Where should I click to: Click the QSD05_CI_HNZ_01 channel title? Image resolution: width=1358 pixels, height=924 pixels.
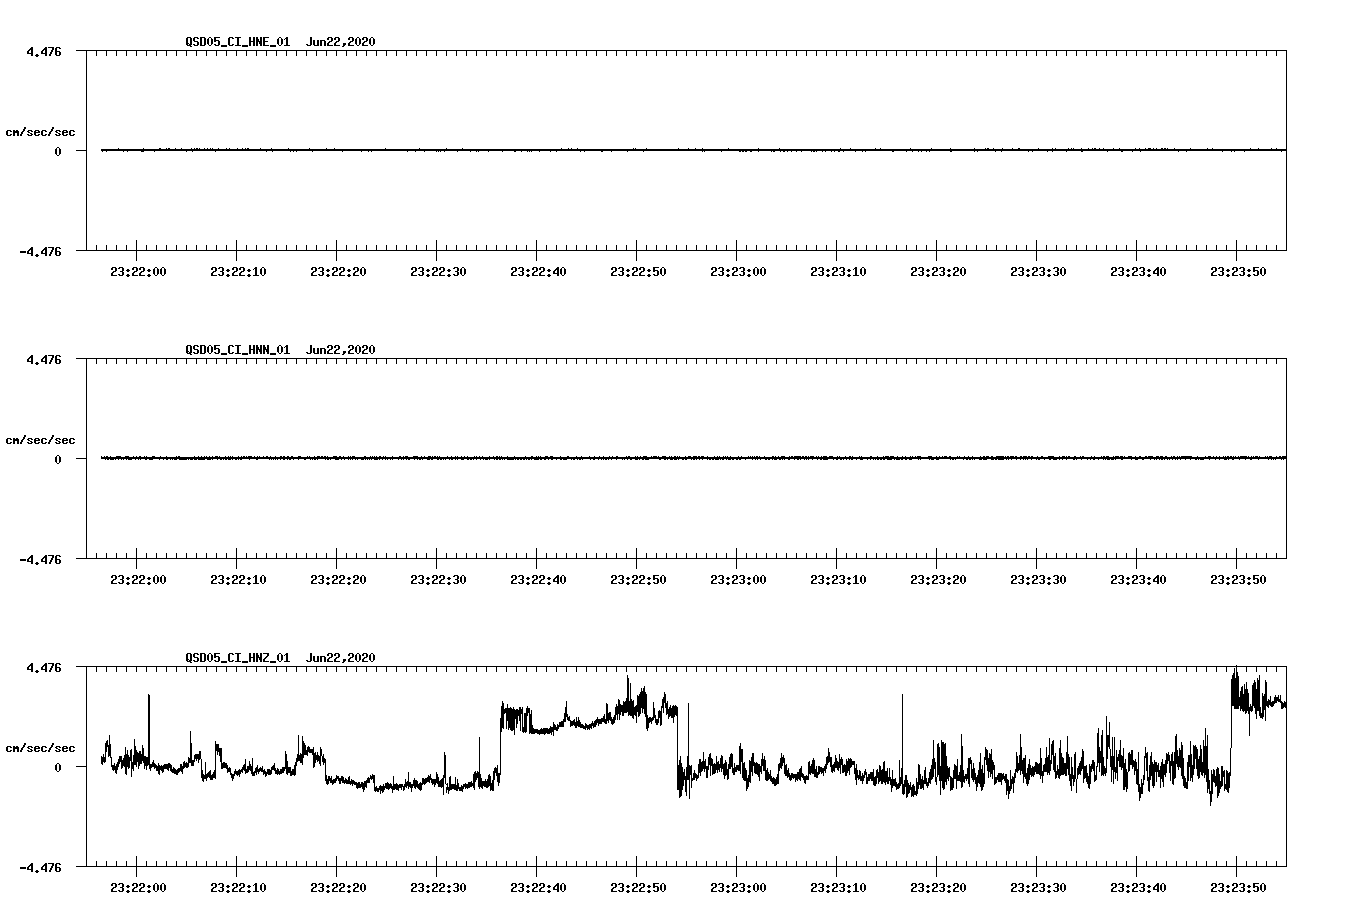[x=238, y=658]
